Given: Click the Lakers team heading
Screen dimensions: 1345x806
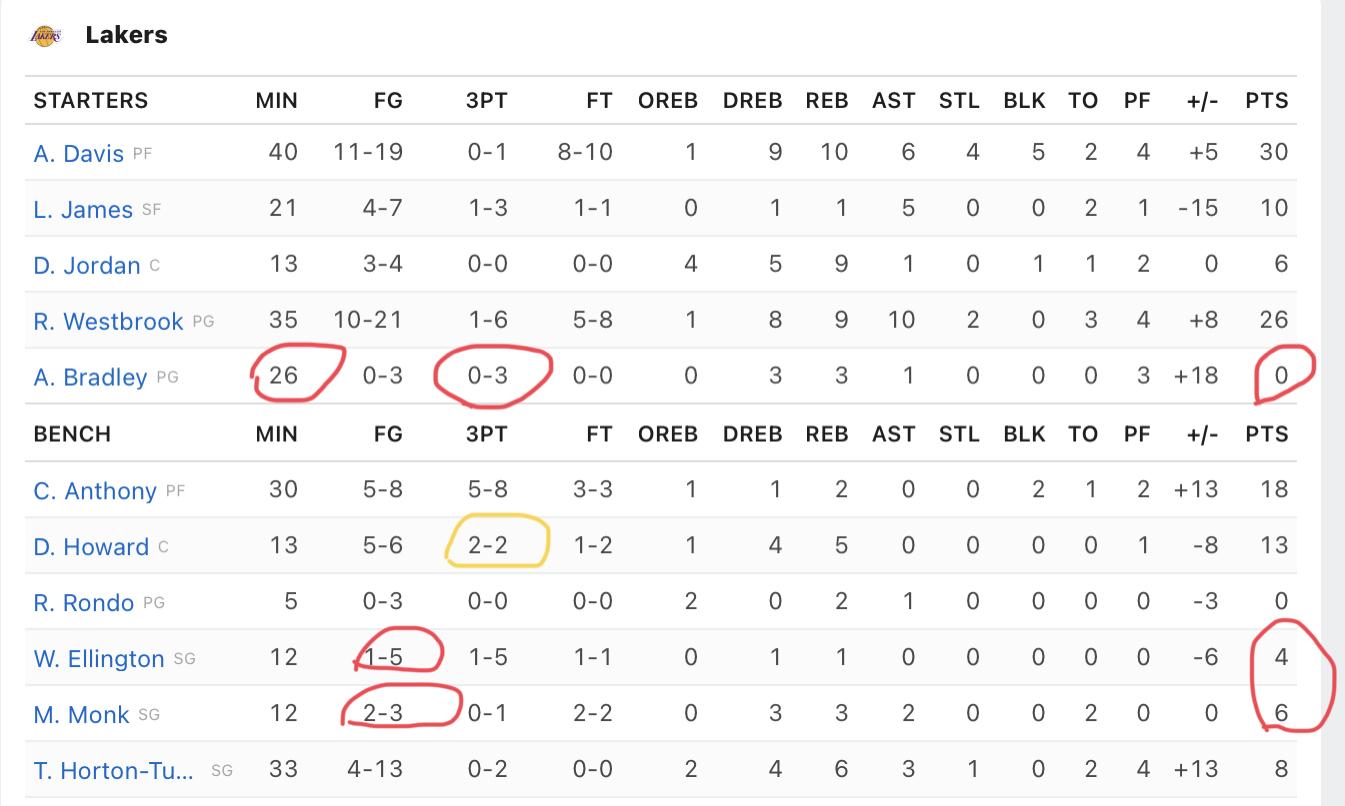Looking at the screenshot, I should click(x=126, y=35).
